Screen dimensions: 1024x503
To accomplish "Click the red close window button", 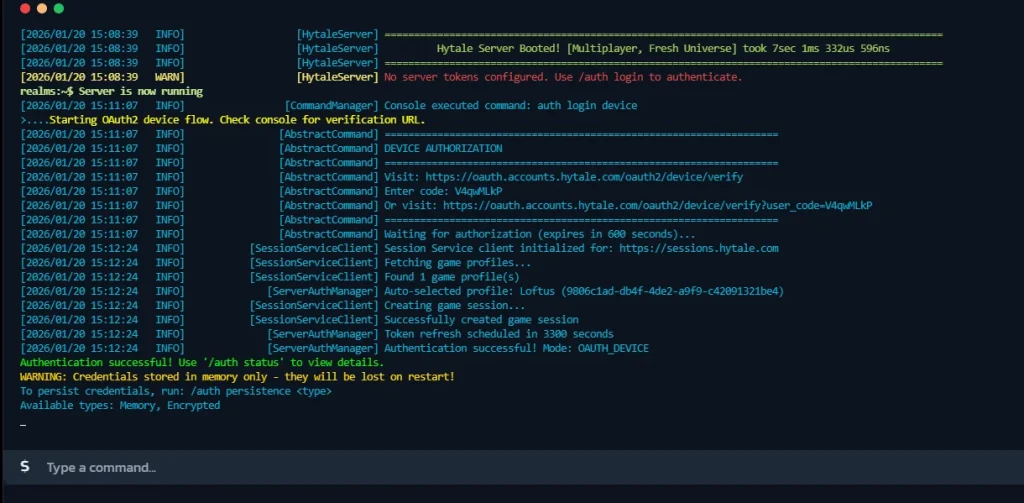I will pos(24,8).
